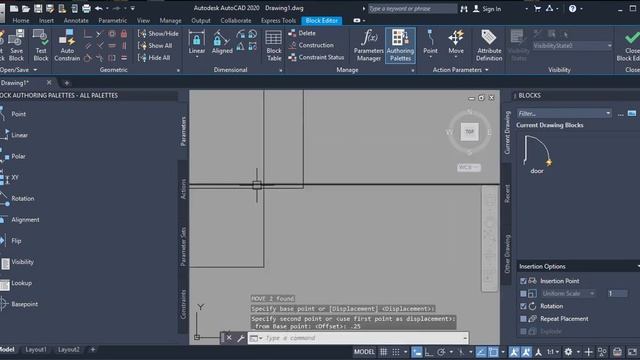Select the Rotation parameter in palette
Image resolution: width=640 pixels, height=360 pixels.
(x=17, y=199)
